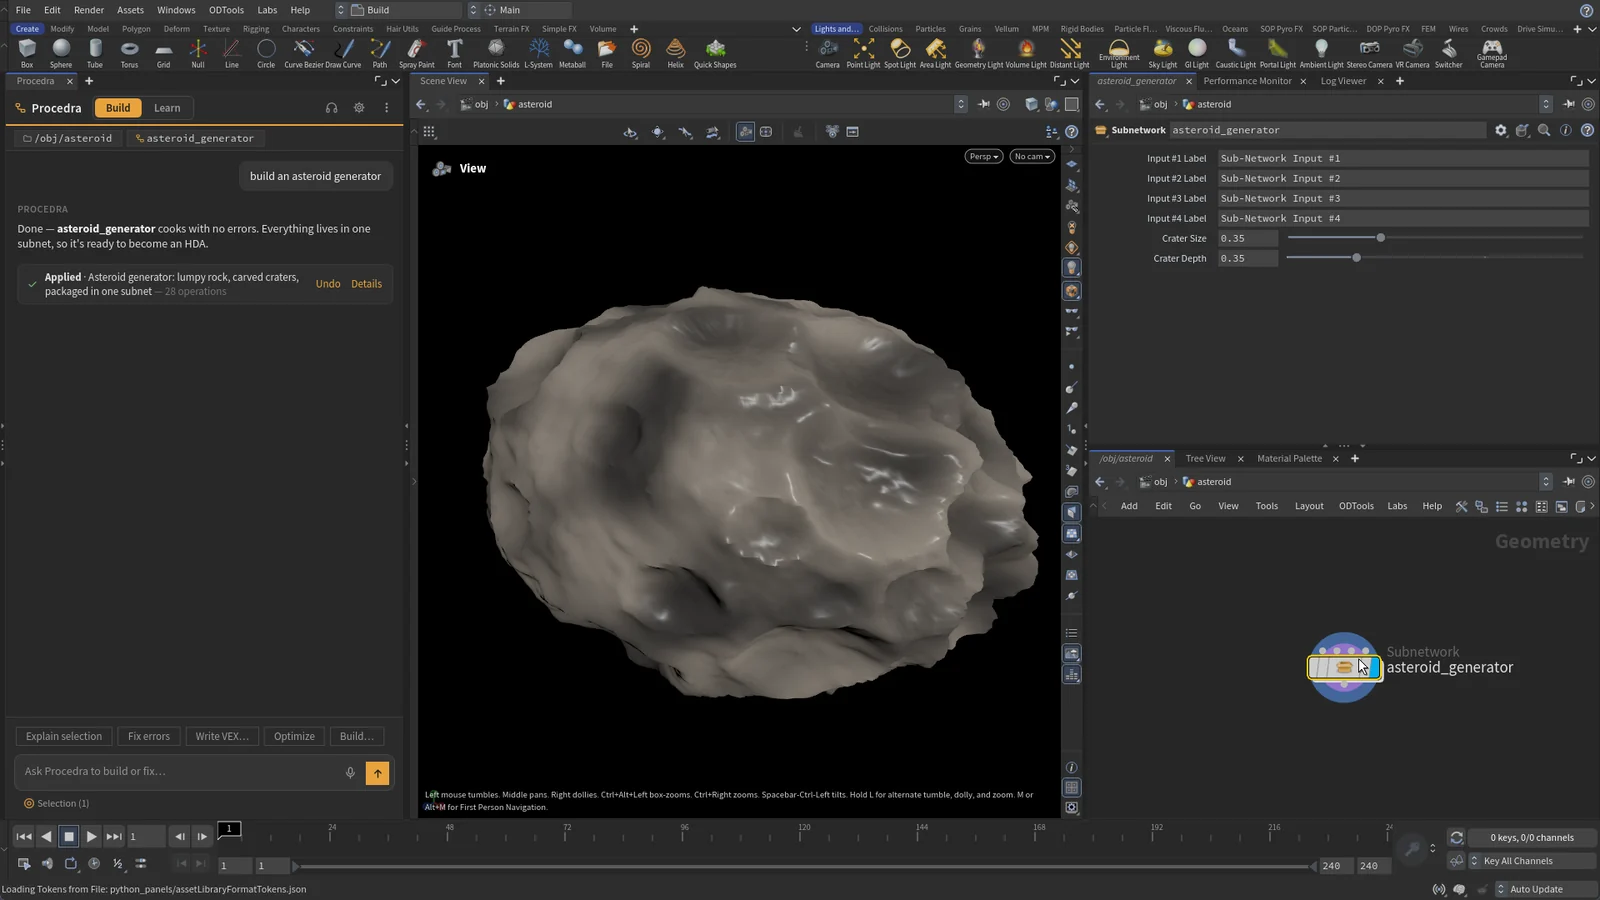The image size is (1600, 900).
Task: Click the Crater Size slider handle
Action: point(1381,238)
